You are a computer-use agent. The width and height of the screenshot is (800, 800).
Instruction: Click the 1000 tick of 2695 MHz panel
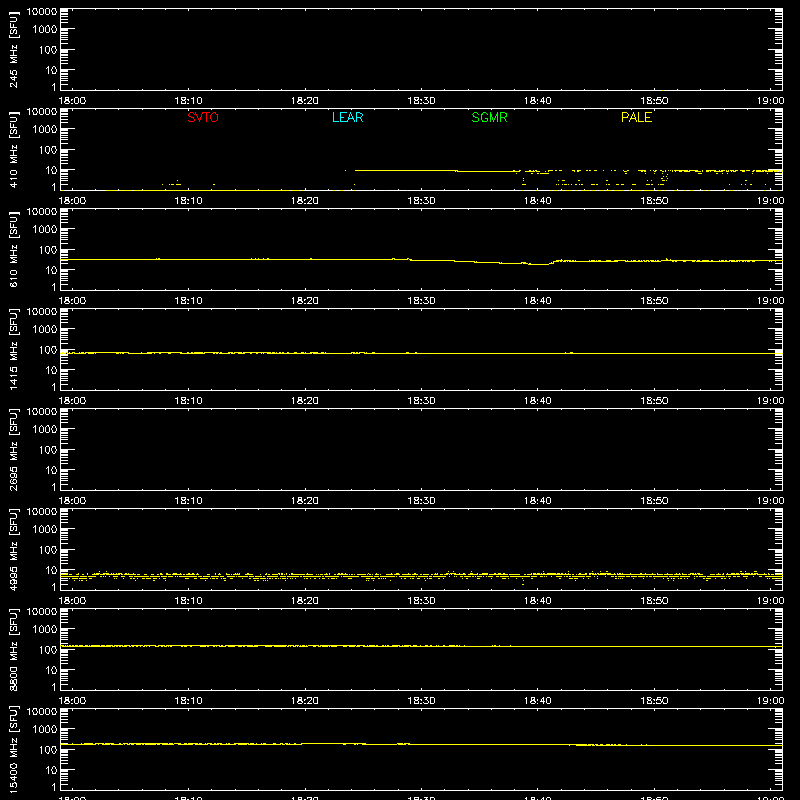[45, 429]
